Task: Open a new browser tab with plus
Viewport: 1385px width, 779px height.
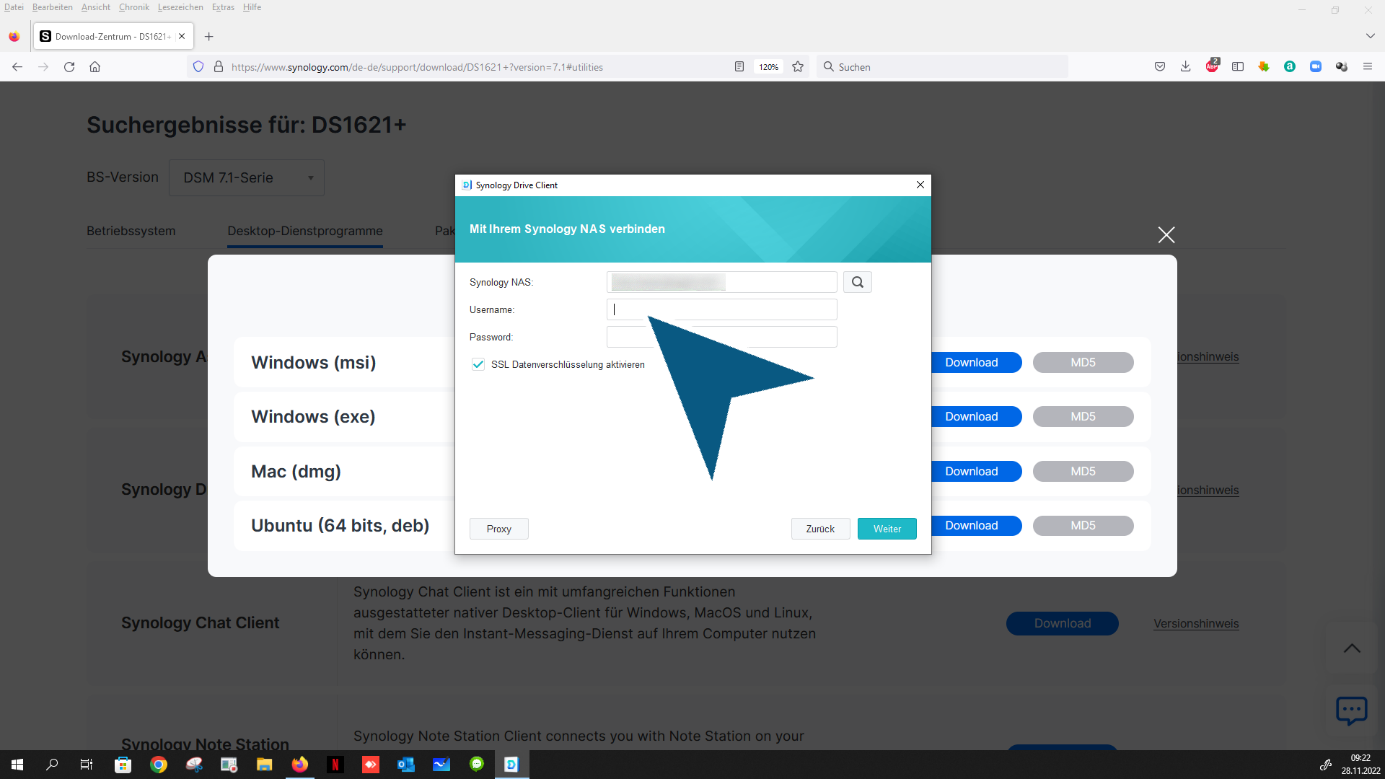Action: (x=209, y=36)
